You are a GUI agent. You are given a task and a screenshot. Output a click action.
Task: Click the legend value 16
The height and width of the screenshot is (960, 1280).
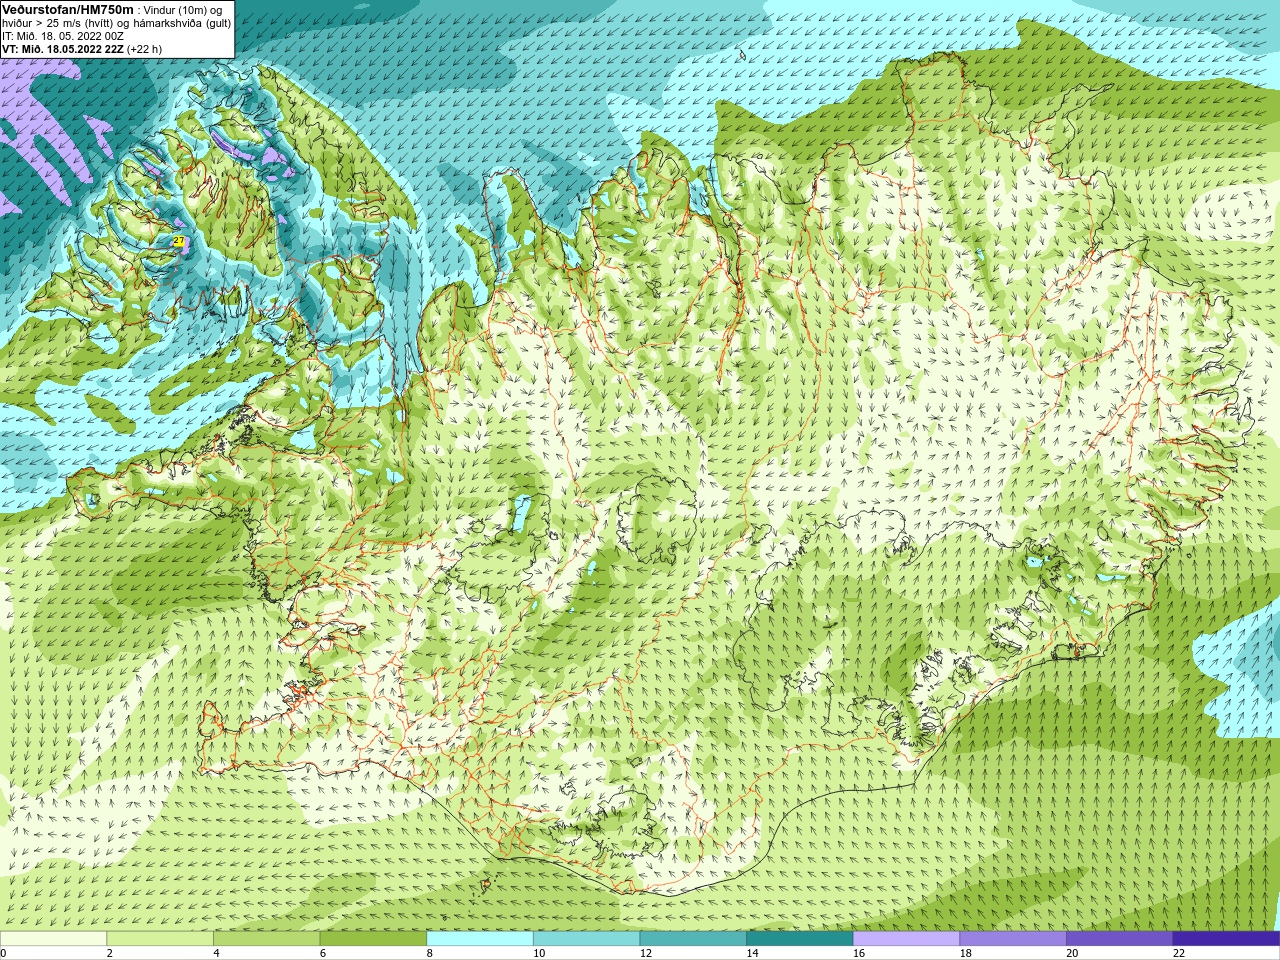tap(859, 953)
